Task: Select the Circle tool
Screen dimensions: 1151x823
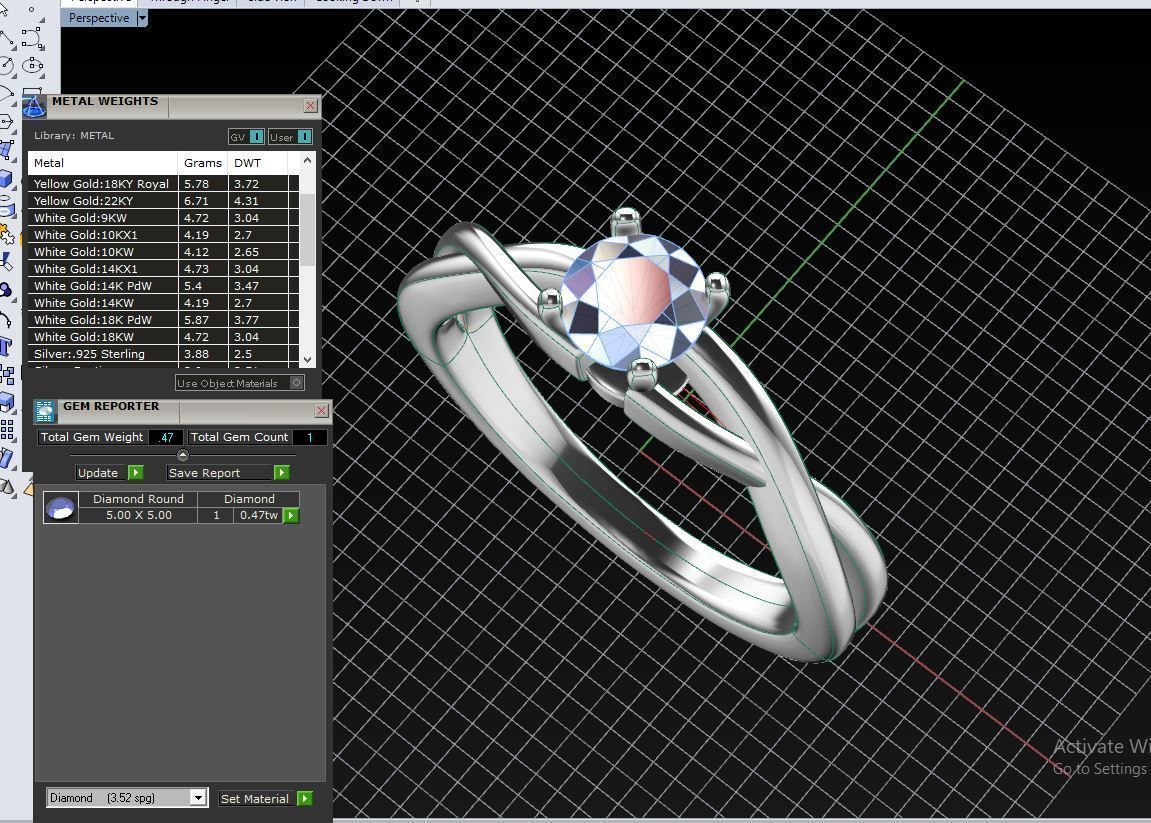Action: point(7,66)
